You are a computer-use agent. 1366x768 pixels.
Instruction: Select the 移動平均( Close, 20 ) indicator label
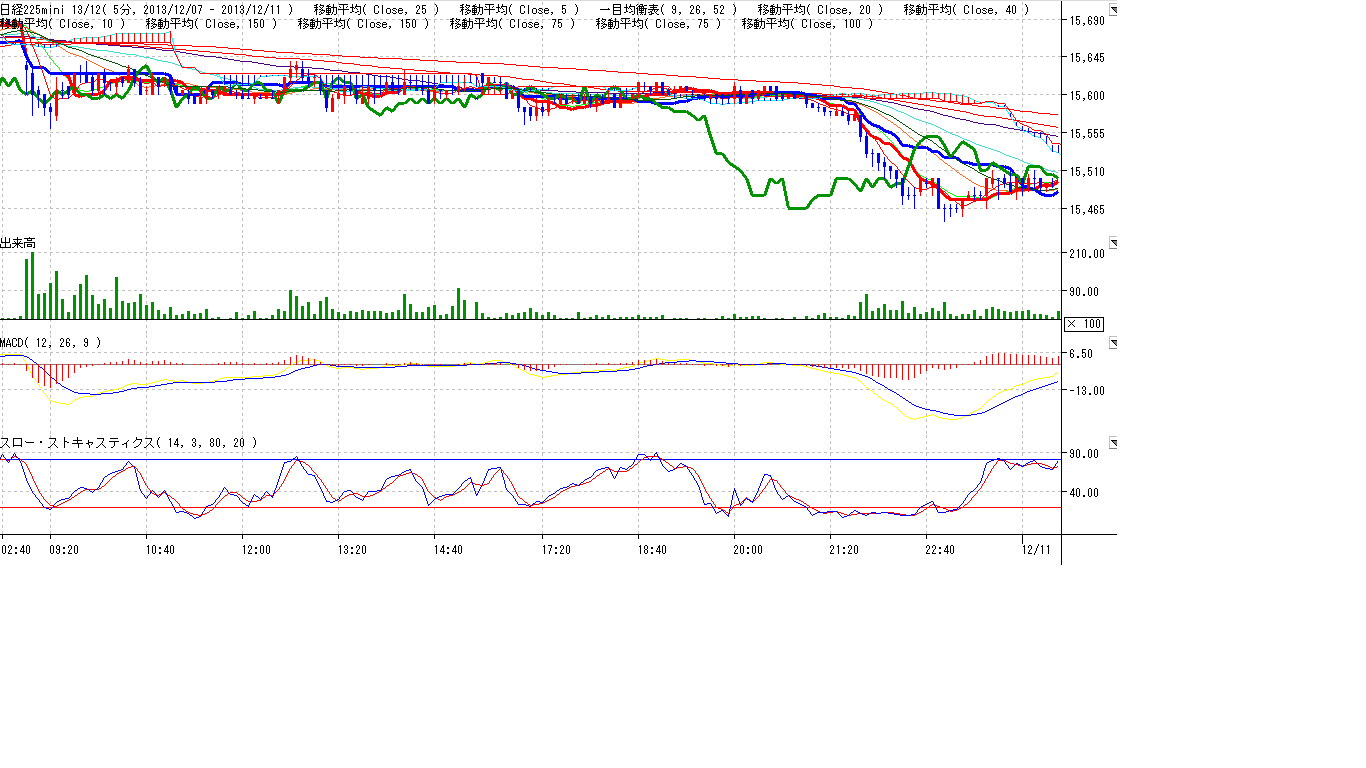click(x=819, y=10)
